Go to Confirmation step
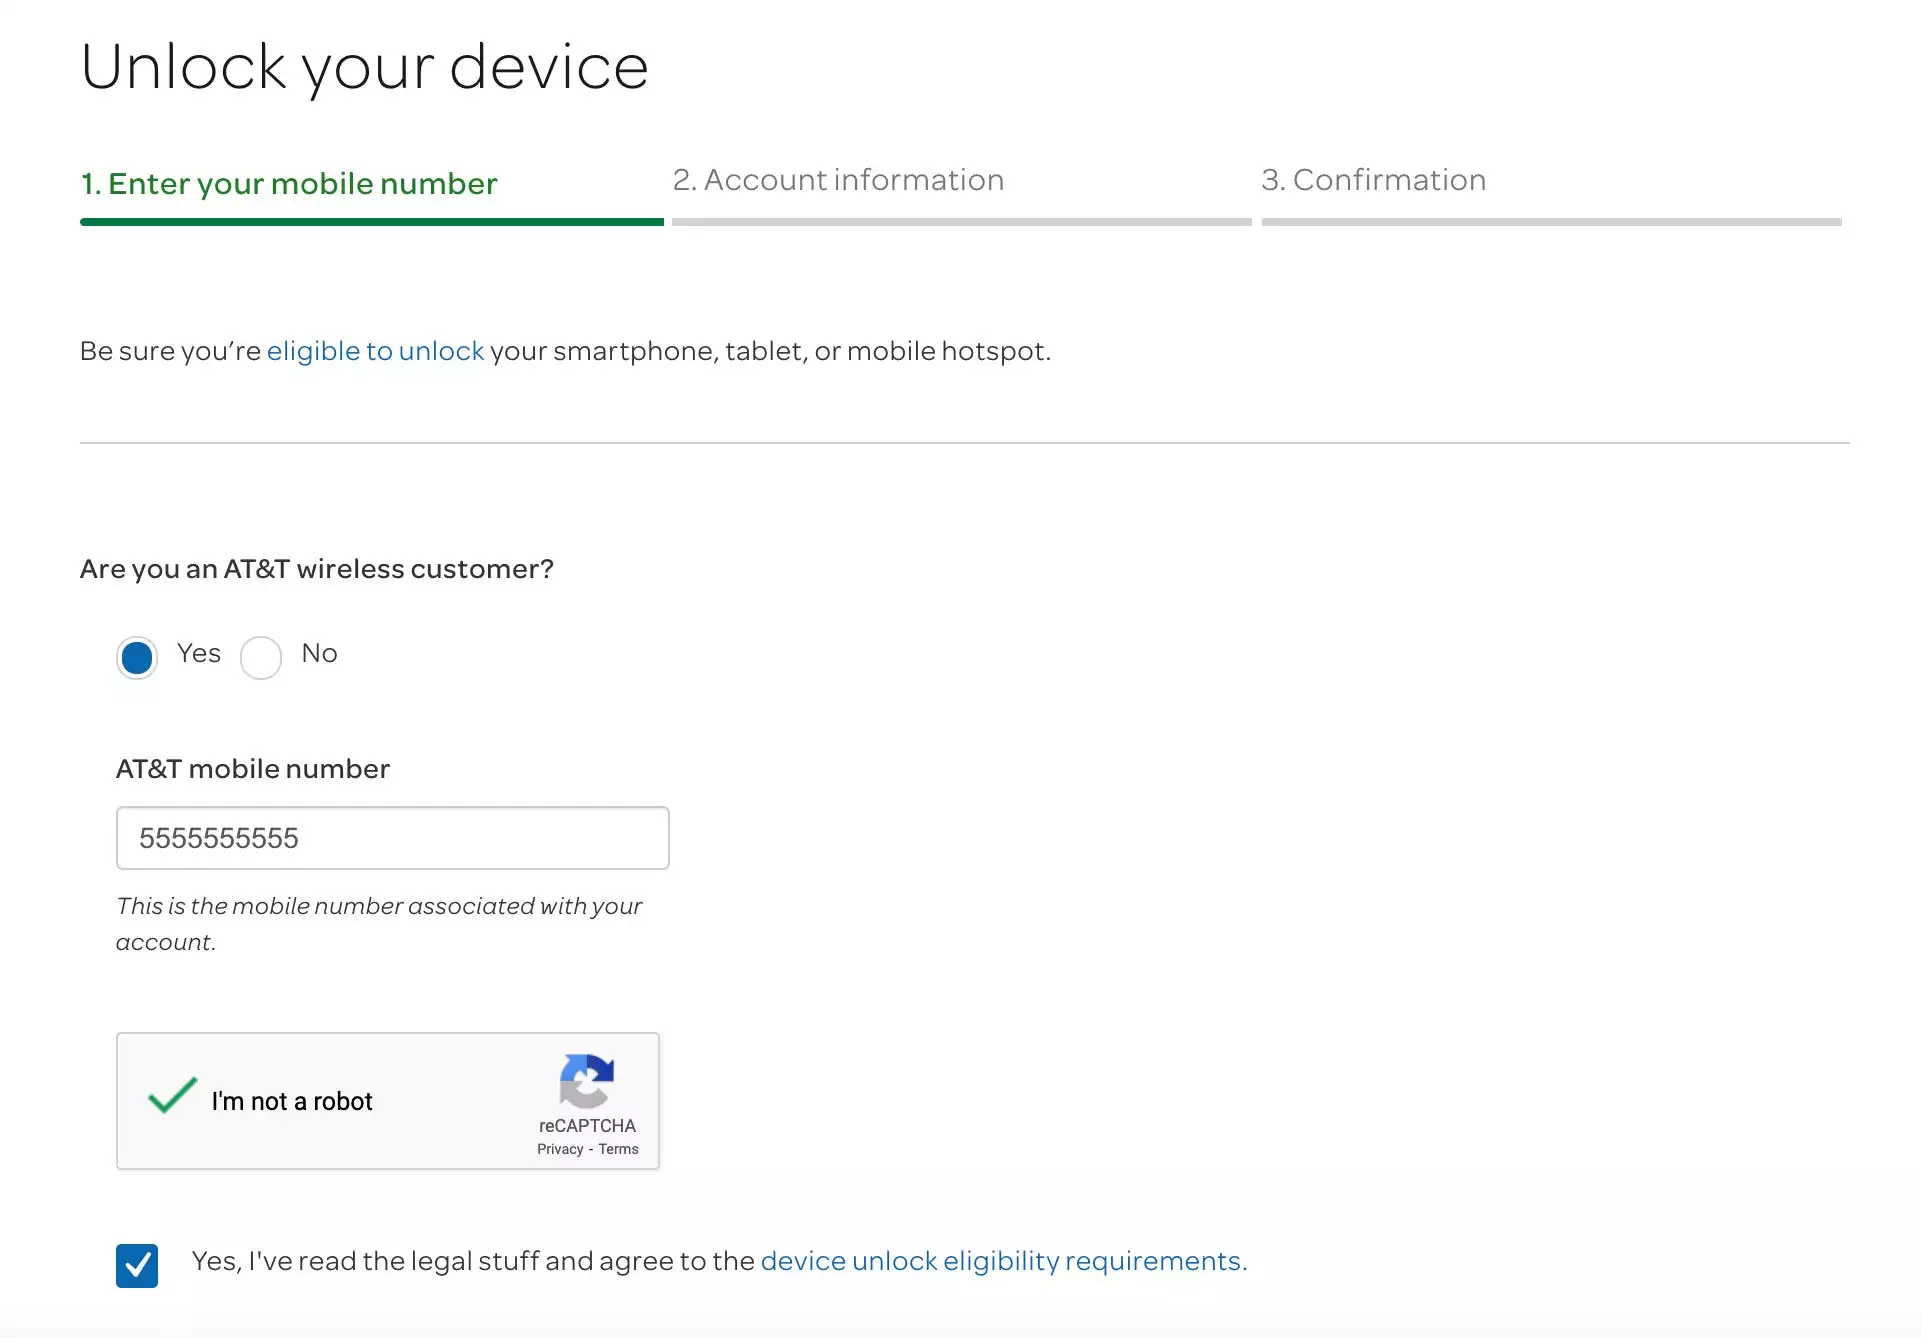Screen dimensions: 1921x1338 1373,180
